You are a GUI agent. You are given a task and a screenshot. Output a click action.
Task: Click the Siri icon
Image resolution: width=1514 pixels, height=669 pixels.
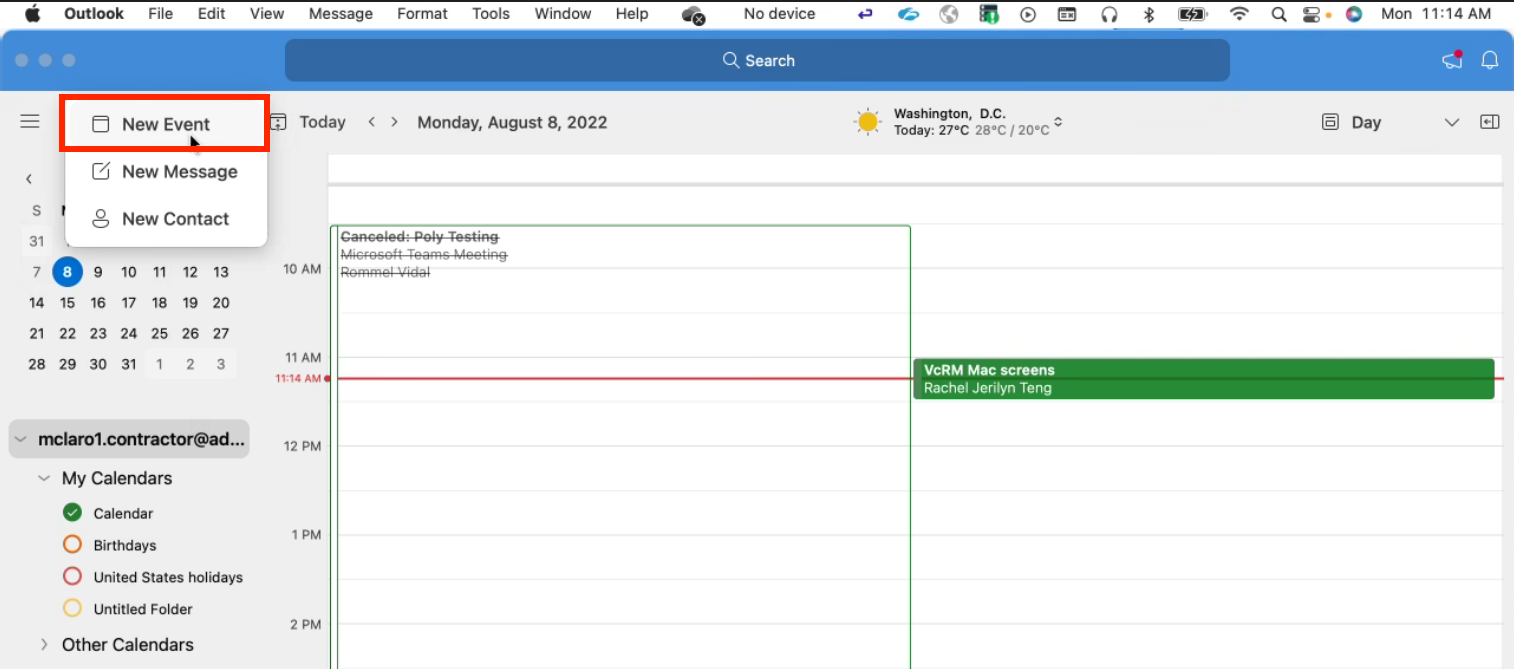pyautogui.click(x=1354, y=14)
